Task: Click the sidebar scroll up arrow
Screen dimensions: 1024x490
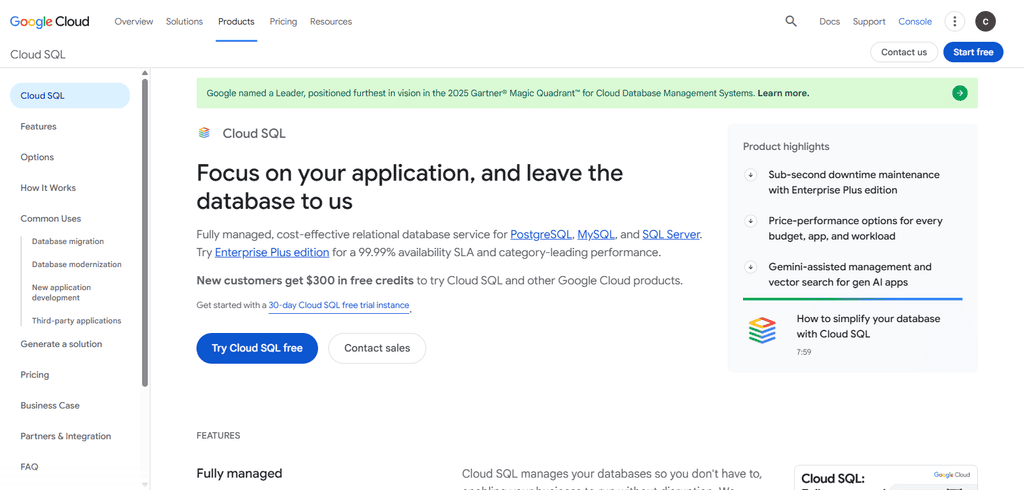Action: 145,73
